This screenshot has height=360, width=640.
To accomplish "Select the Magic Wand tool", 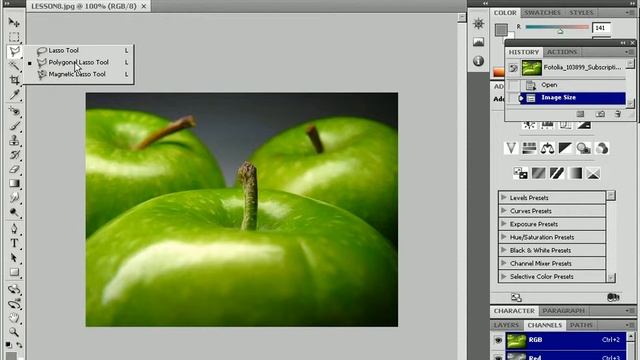I will pos(14,65).
